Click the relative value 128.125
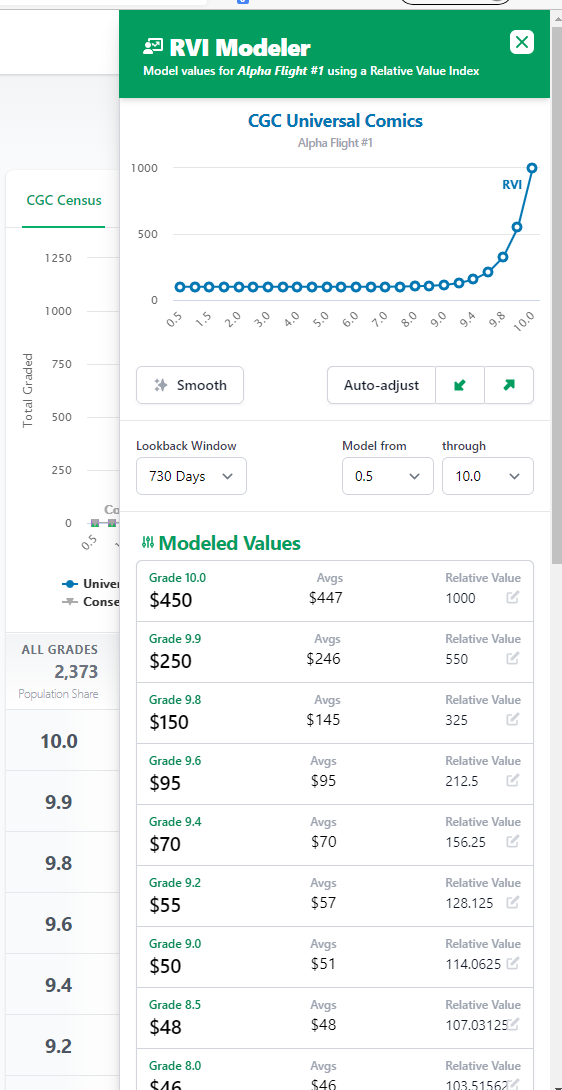This screenshot has height=1090, width=562. tap(469, 903)
